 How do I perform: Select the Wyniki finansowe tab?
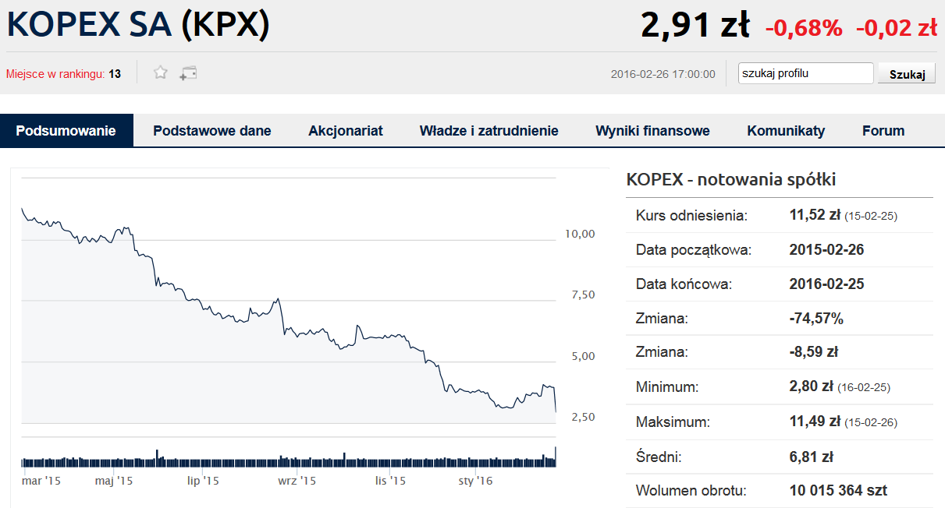coord(652,131)
